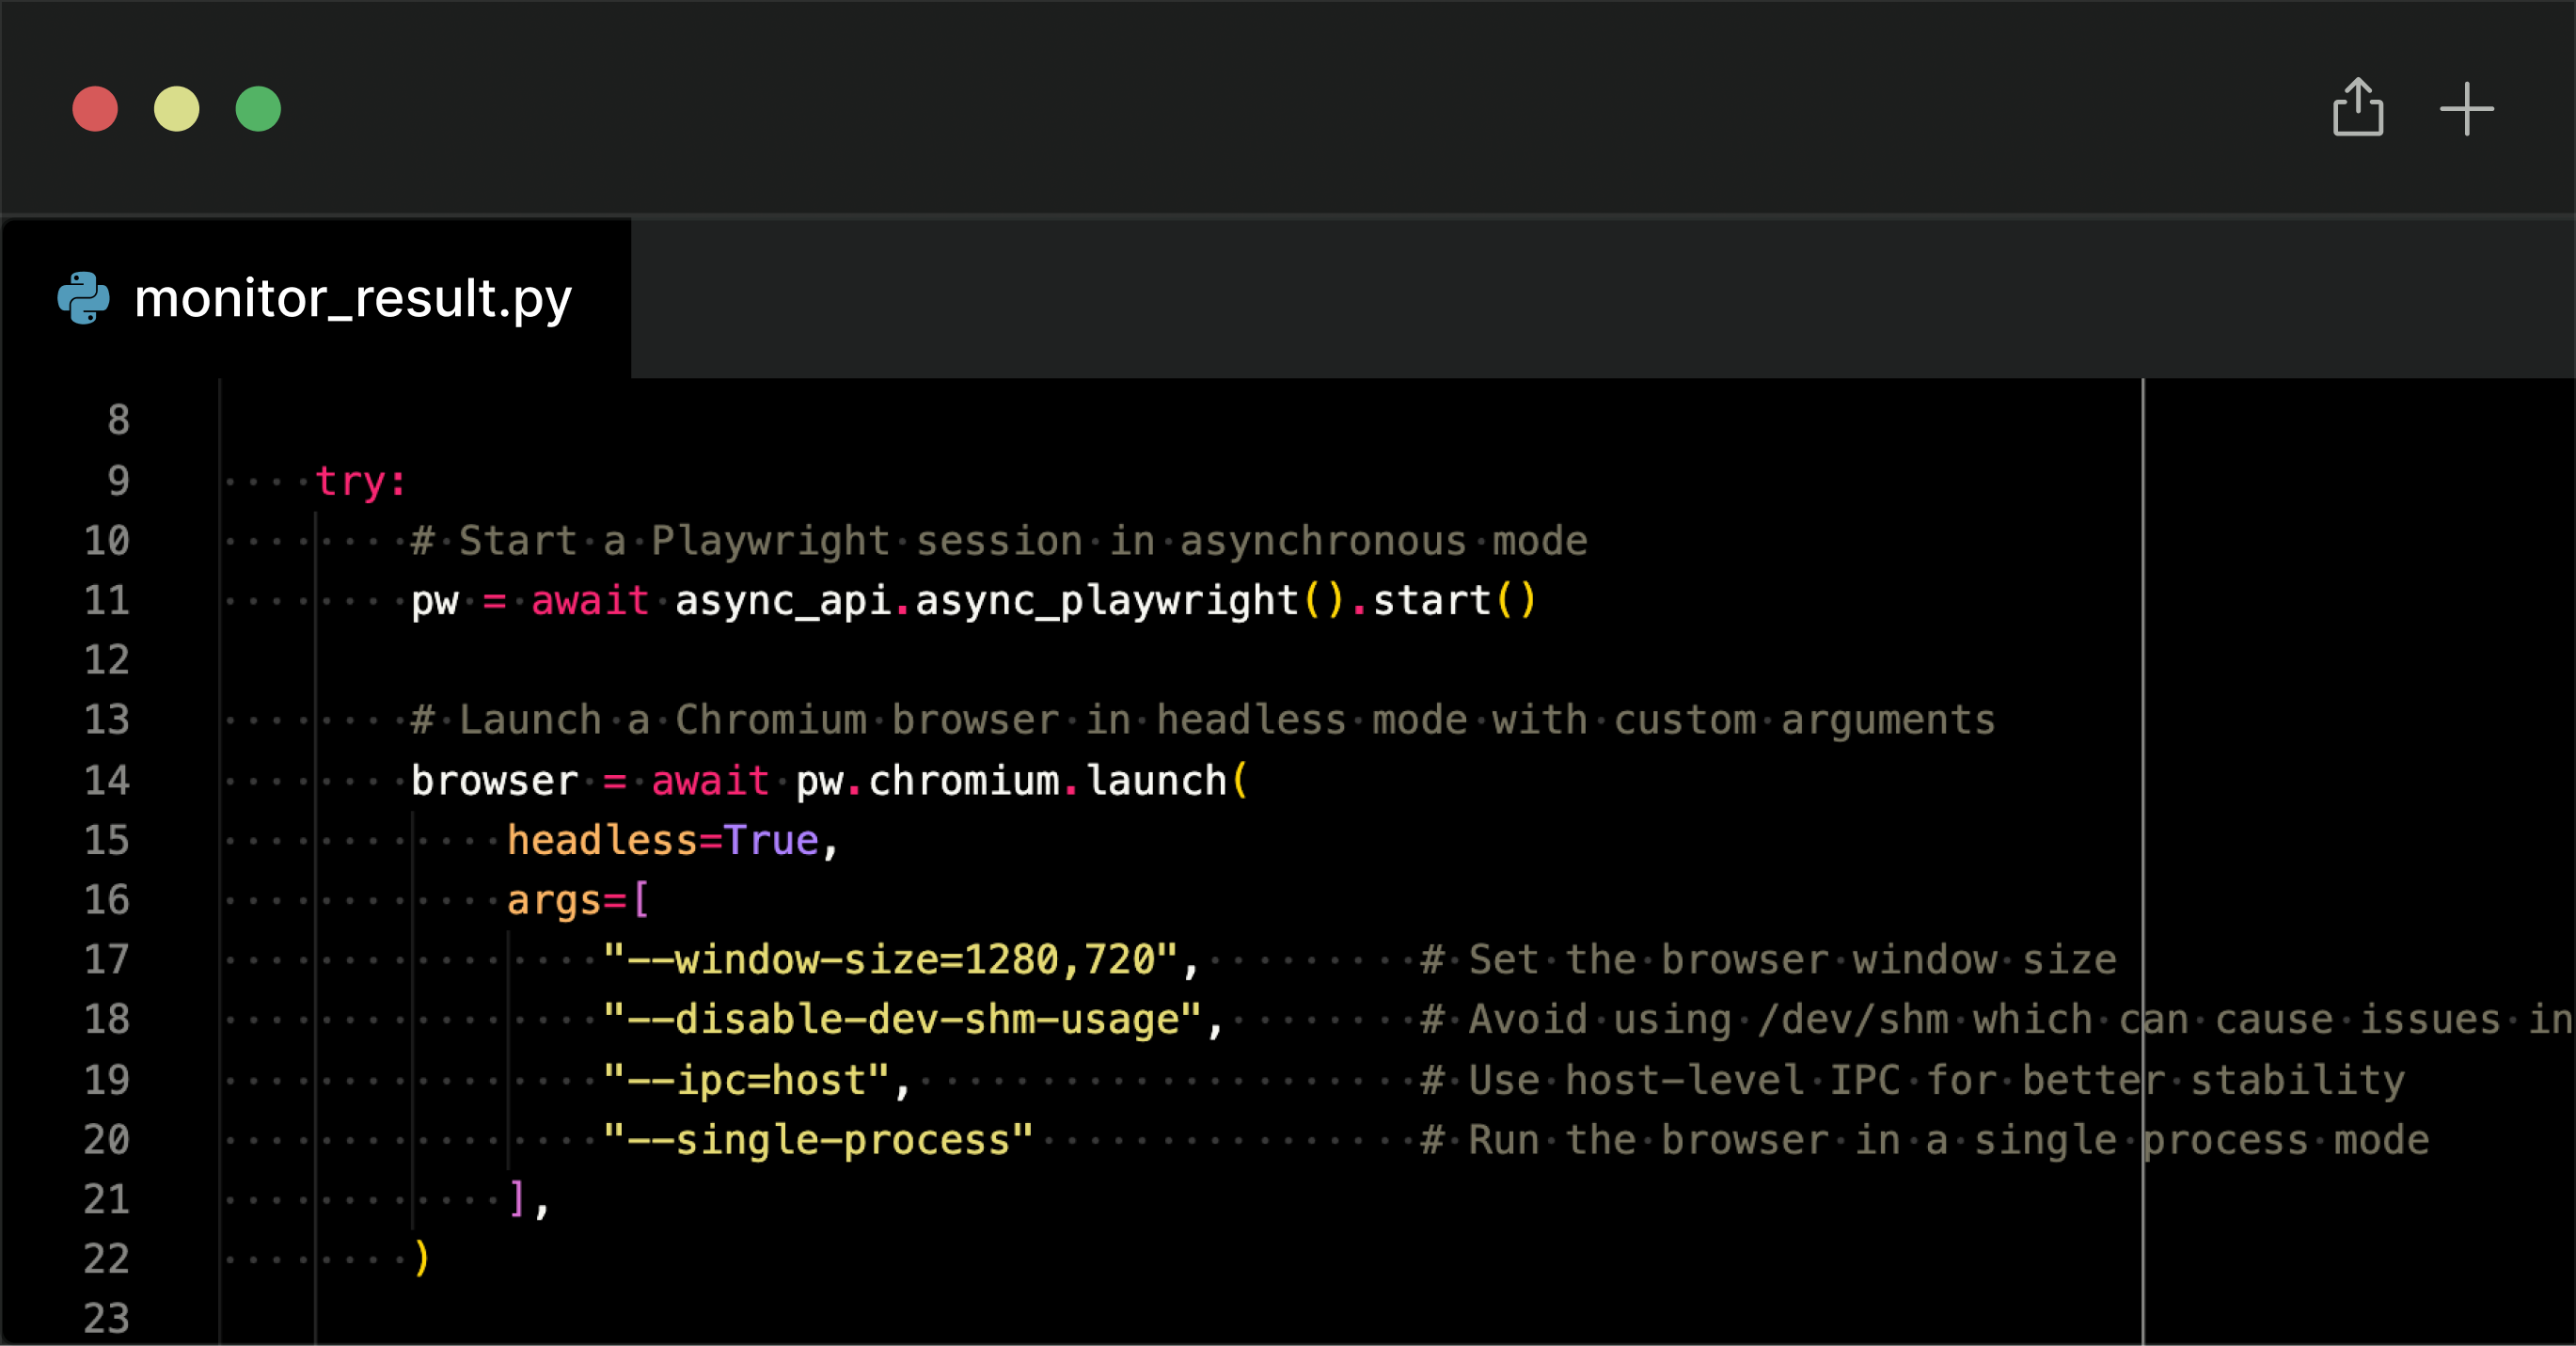Click the '--ipc=host' string
Screen dimensions: 2576x1346
[x=746, y=1080]
